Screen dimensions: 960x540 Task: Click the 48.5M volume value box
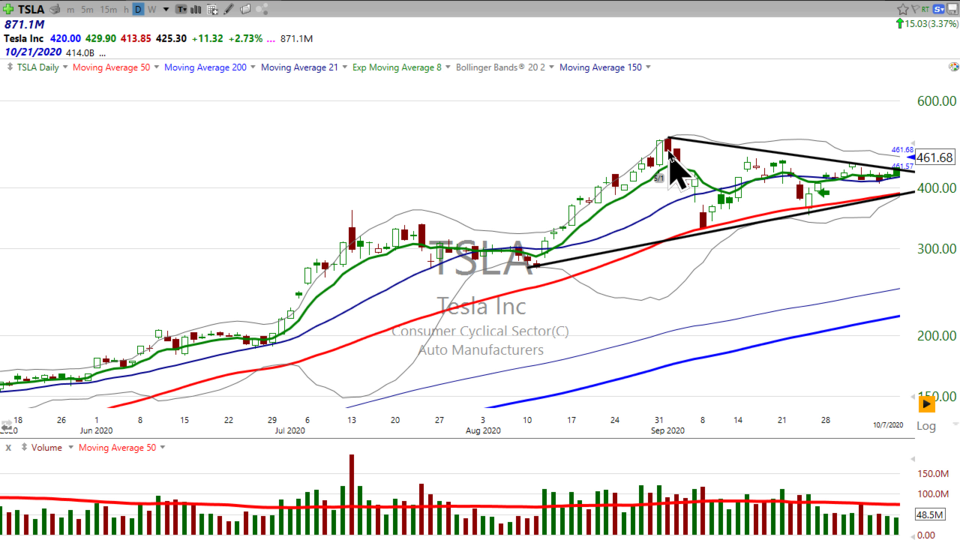(x=929, y=515)
